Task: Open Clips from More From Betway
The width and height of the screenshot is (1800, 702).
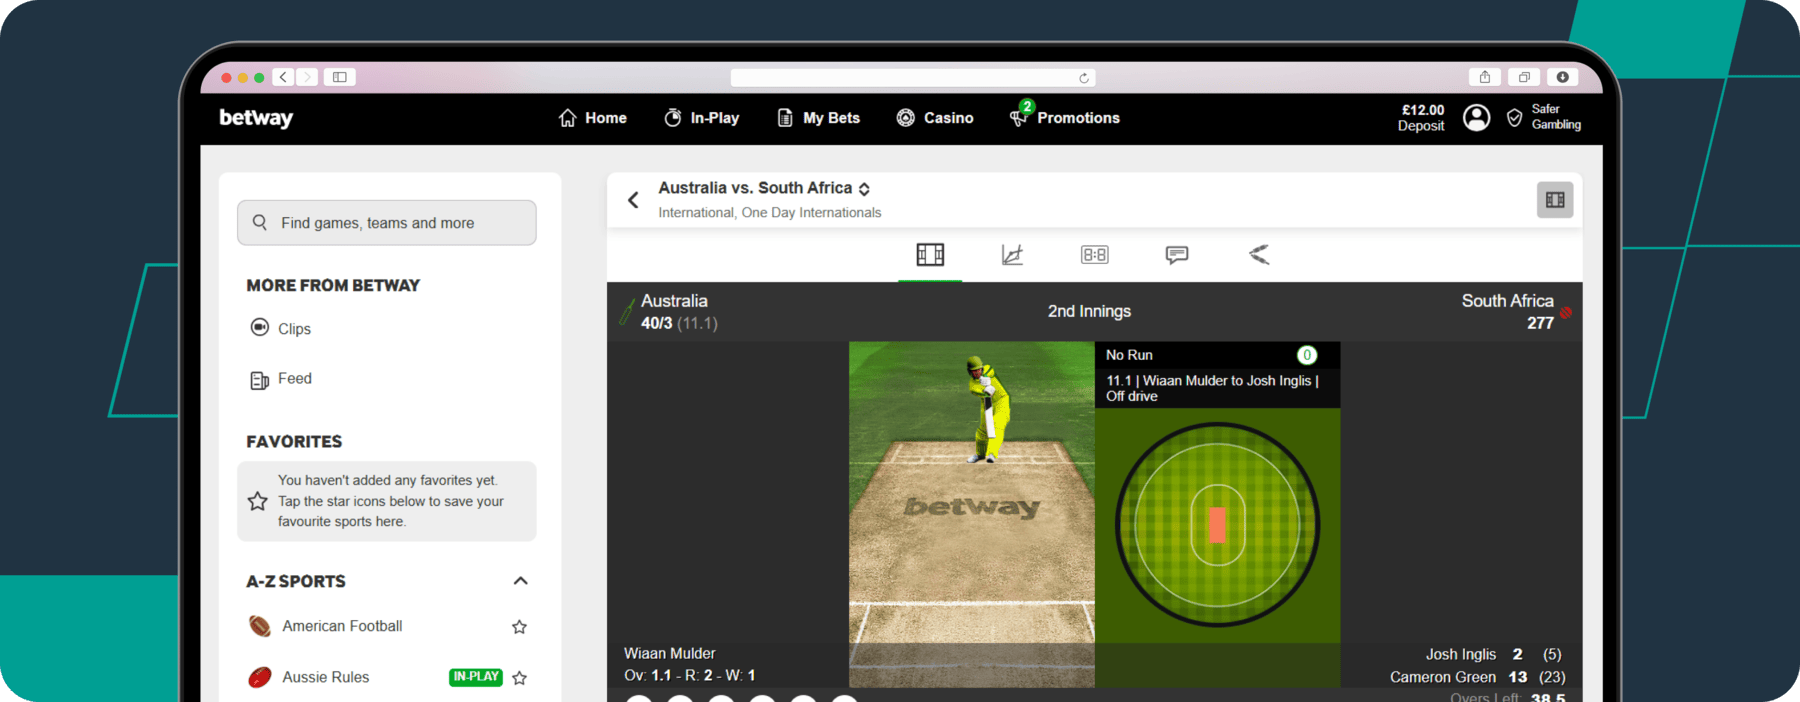Action: (x=280, y=328)
